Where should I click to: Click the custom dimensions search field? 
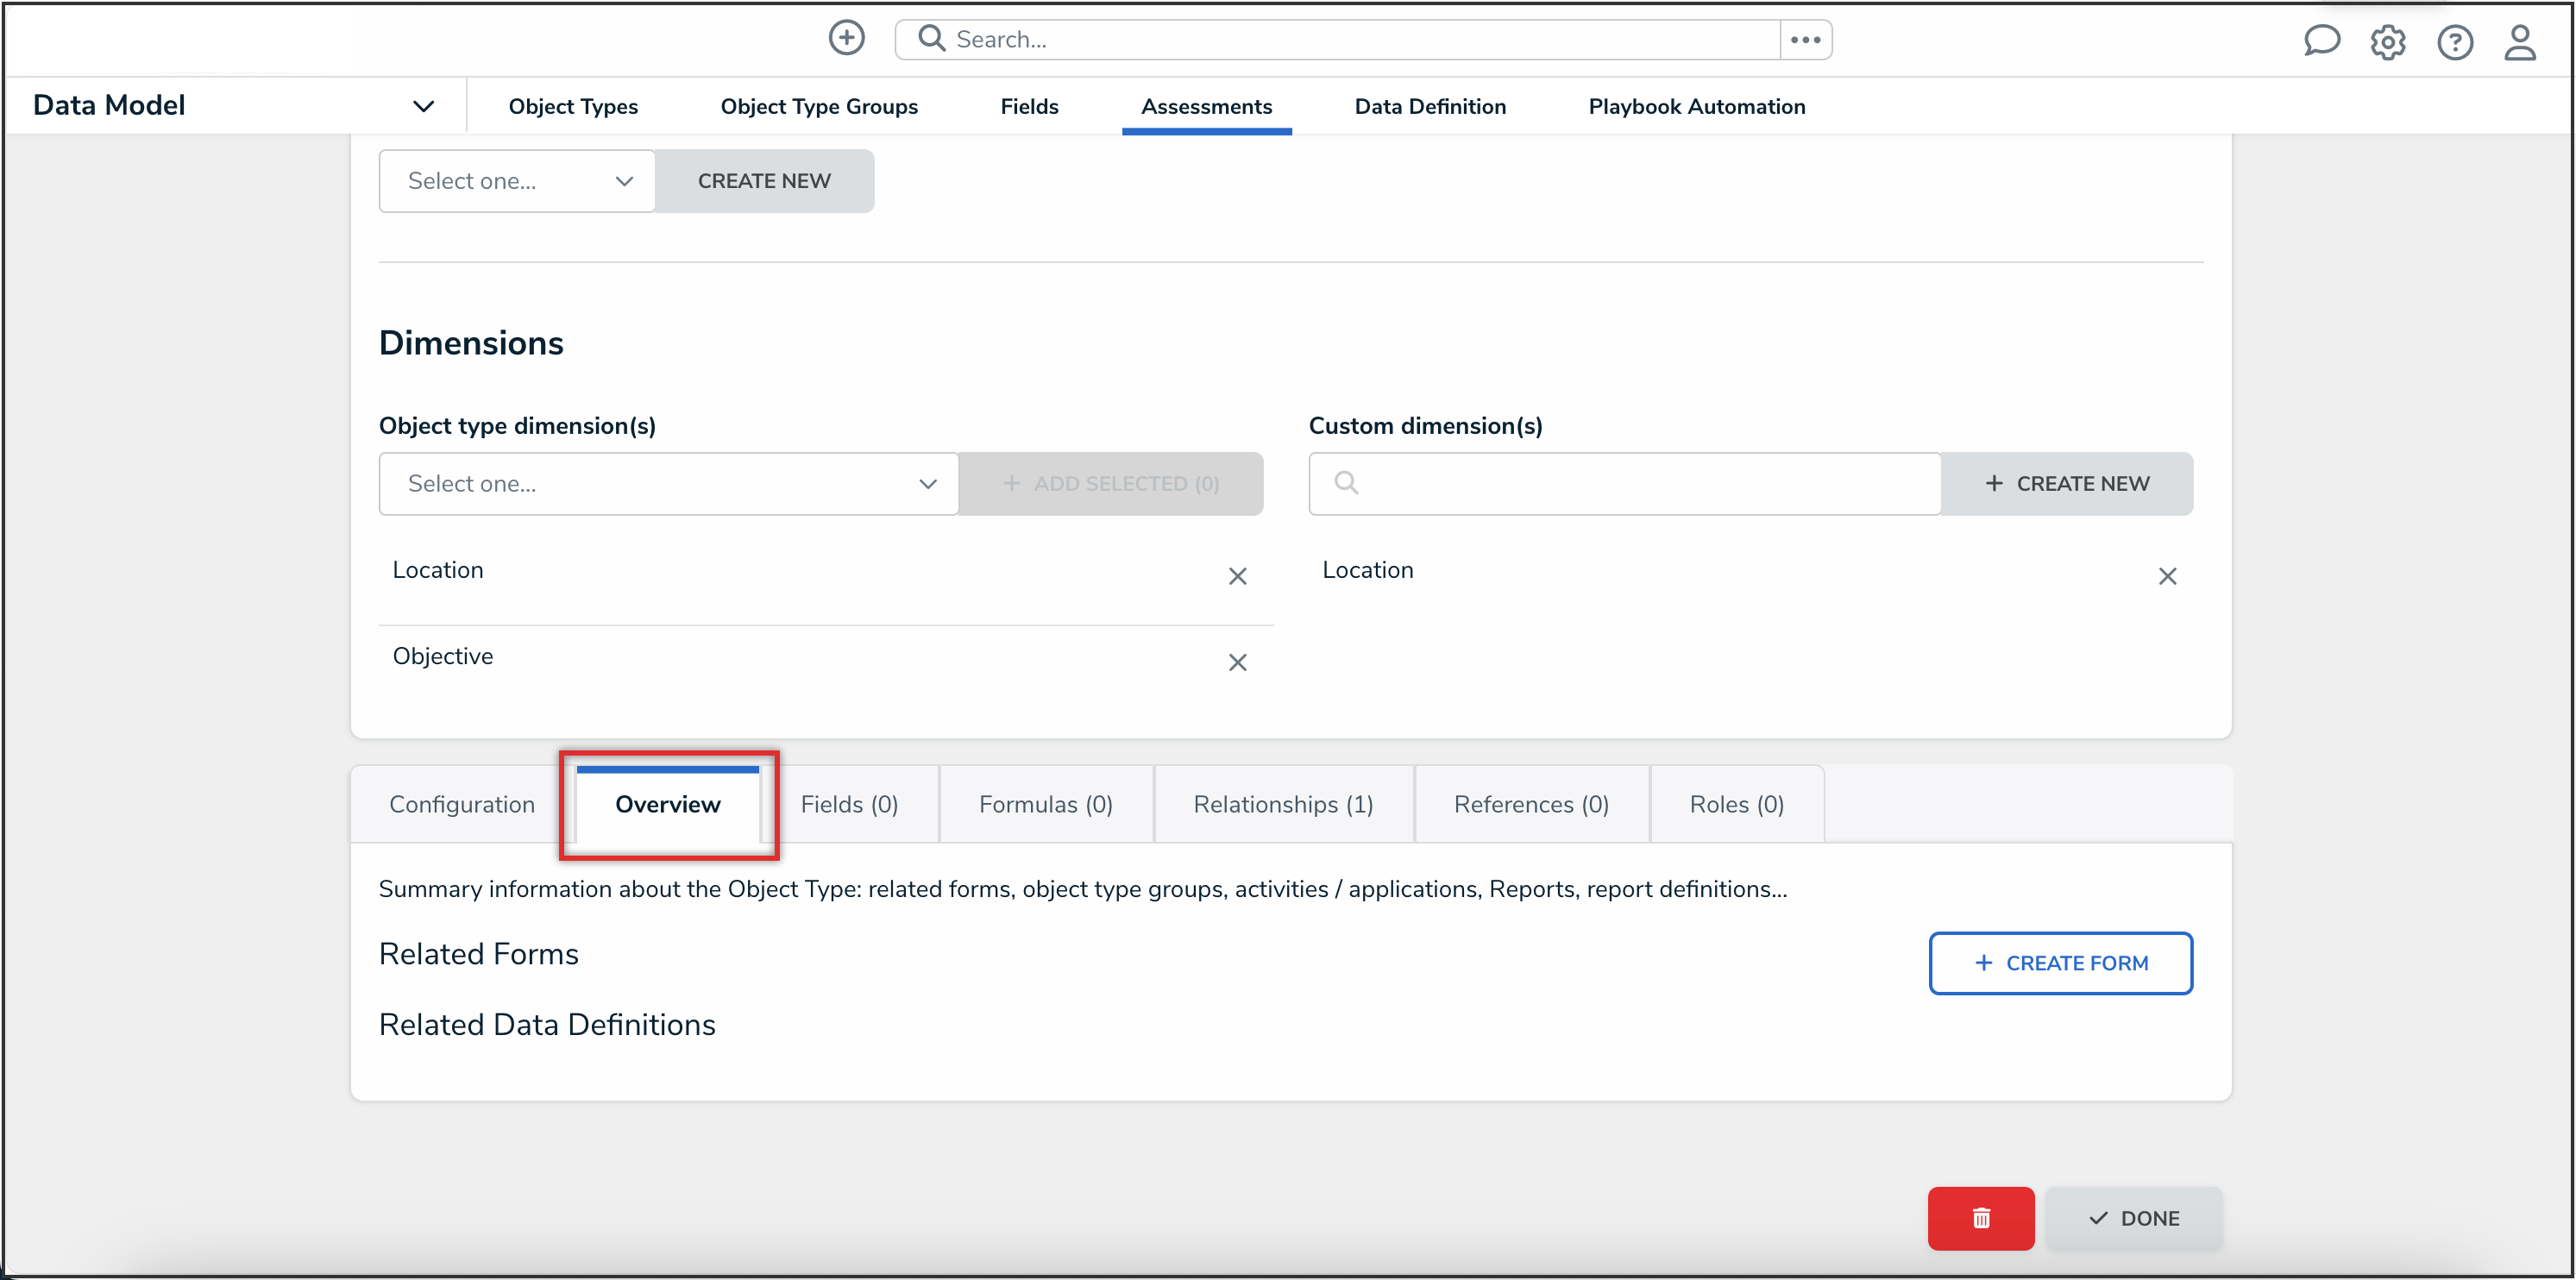click(x=1640, y=484)
